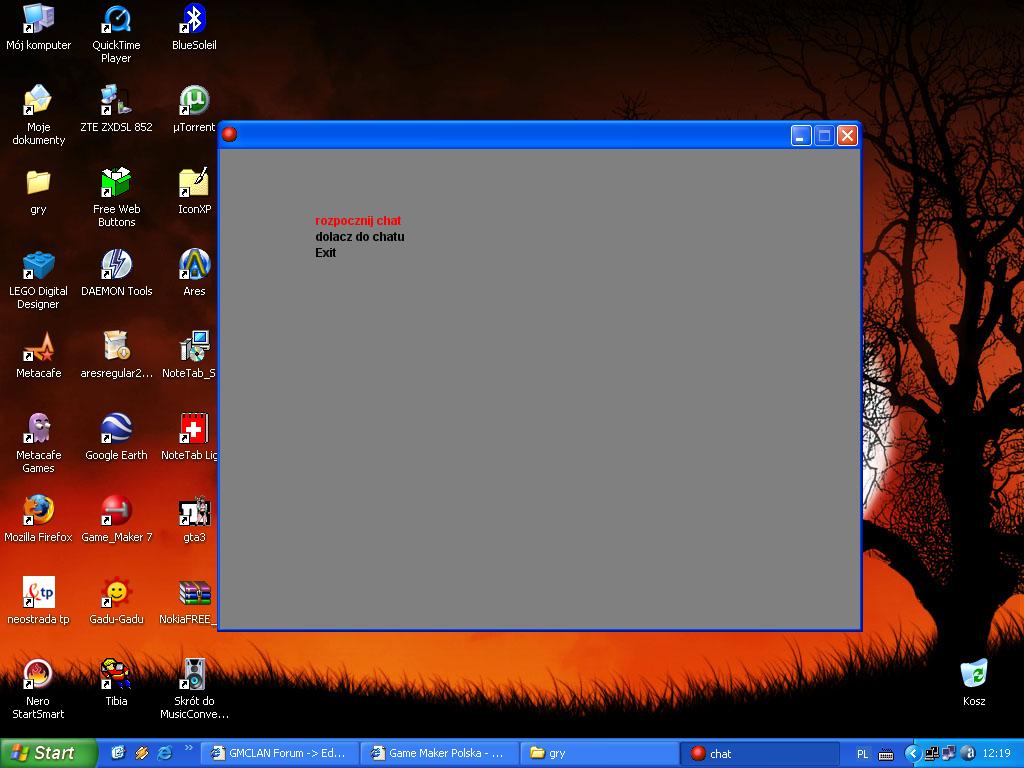Open the Gadu-Gadu messenger icon
Image resolution: width=1024 pixels, height=768 pixels.
[116, 593]
